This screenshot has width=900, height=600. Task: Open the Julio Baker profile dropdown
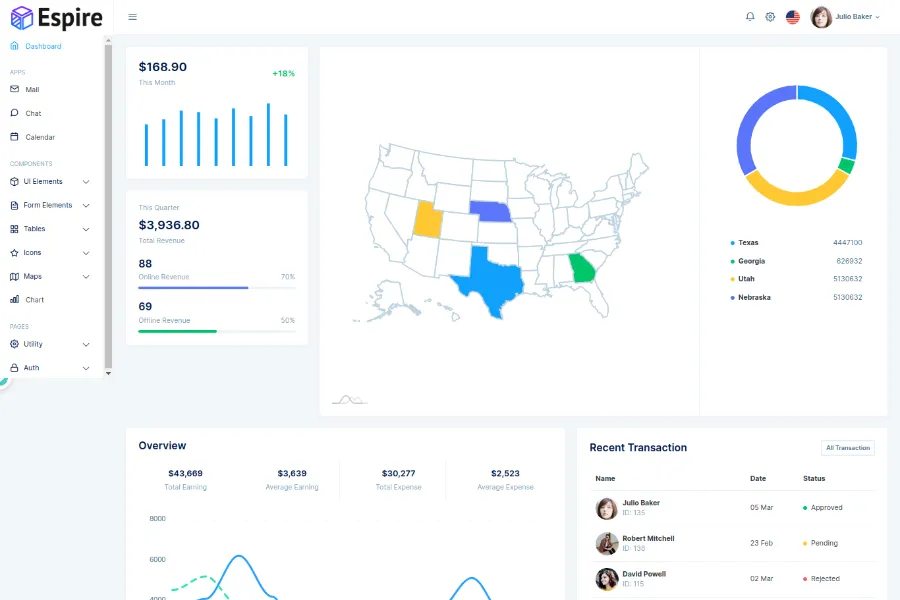(845, 17)
